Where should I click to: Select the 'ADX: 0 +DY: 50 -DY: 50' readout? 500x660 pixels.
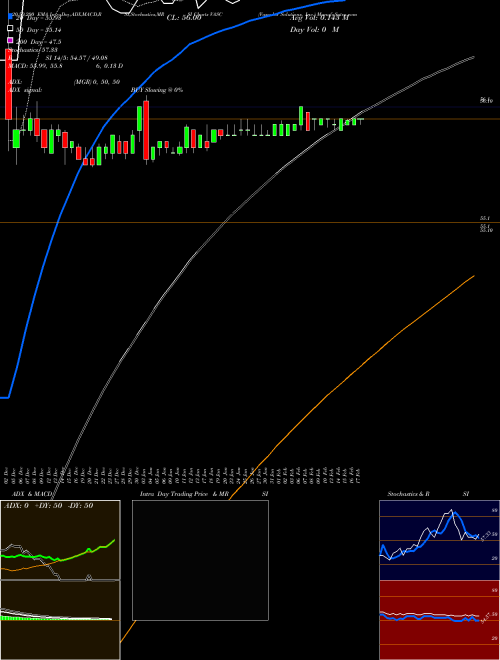[x=48, y=506]
